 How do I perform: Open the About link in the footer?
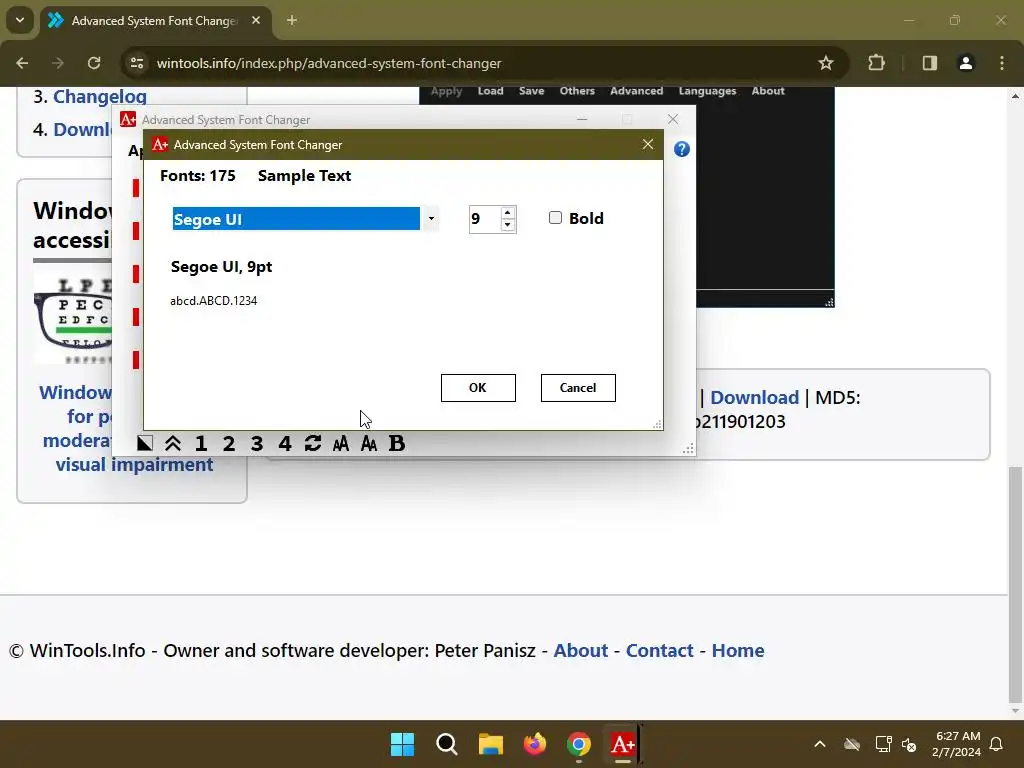point(581,650)
